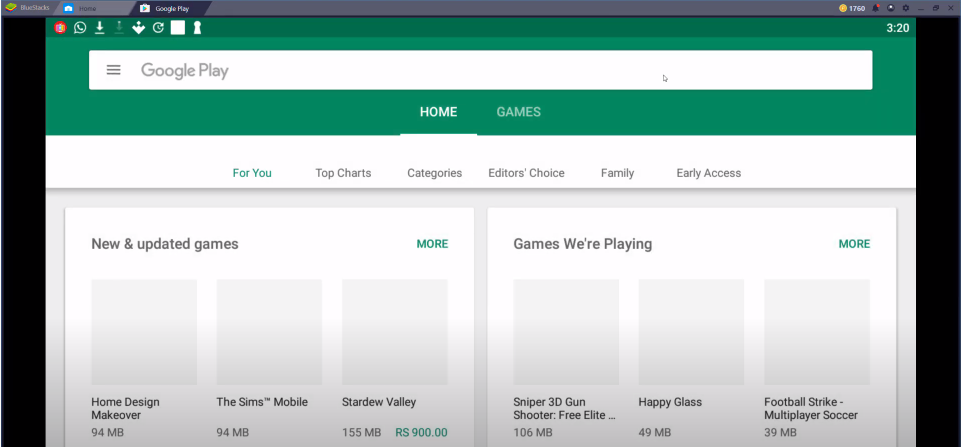Click the title text 'Home Design Makeover'
The height and width of the screenshot is (447, 961).
tap(125, 408)
